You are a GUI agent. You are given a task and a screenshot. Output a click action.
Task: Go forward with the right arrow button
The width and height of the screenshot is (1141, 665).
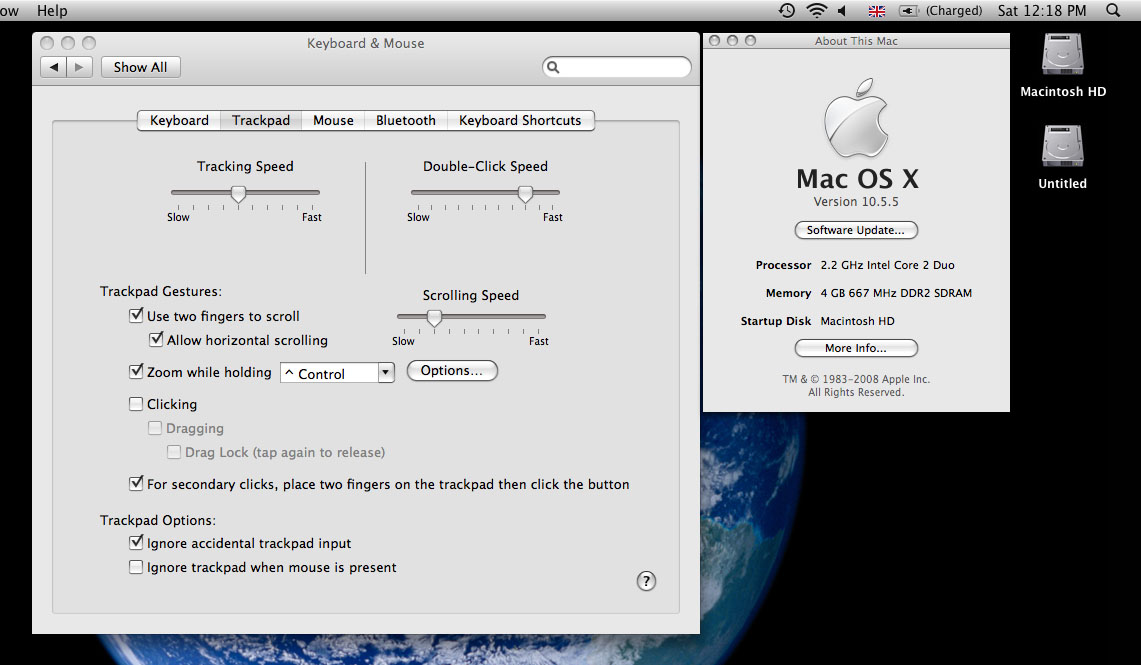coord(79,67)
